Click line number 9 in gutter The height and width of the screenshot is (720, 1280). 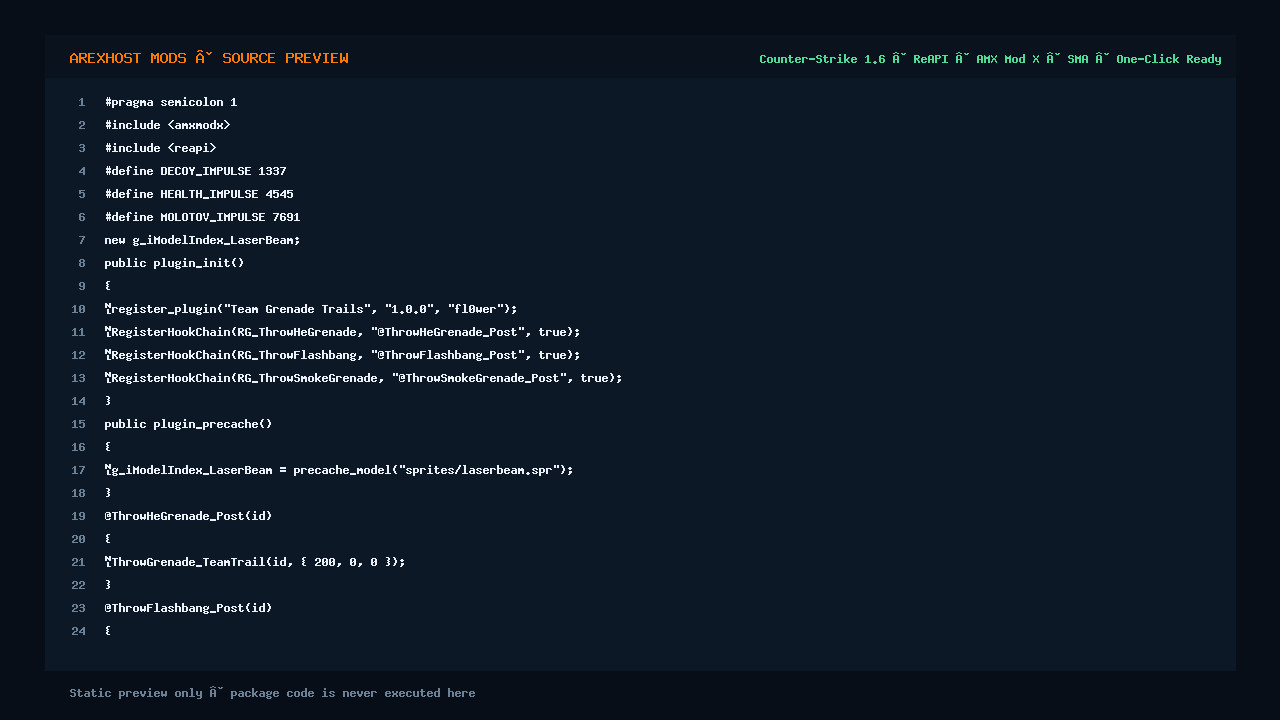coord(82,286)
